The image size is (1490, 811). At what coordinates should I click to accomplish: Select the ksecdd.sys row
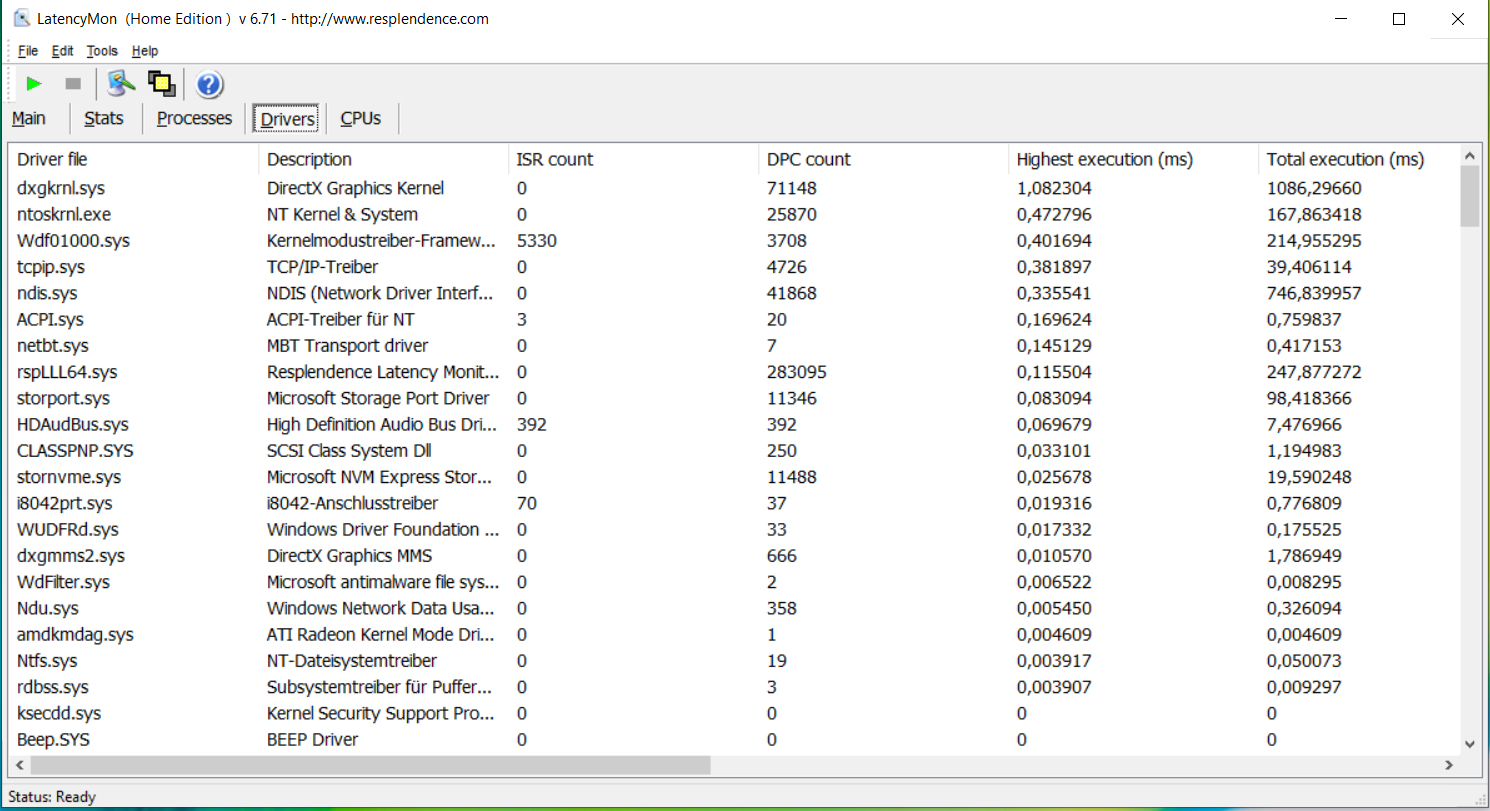point(735,713)
